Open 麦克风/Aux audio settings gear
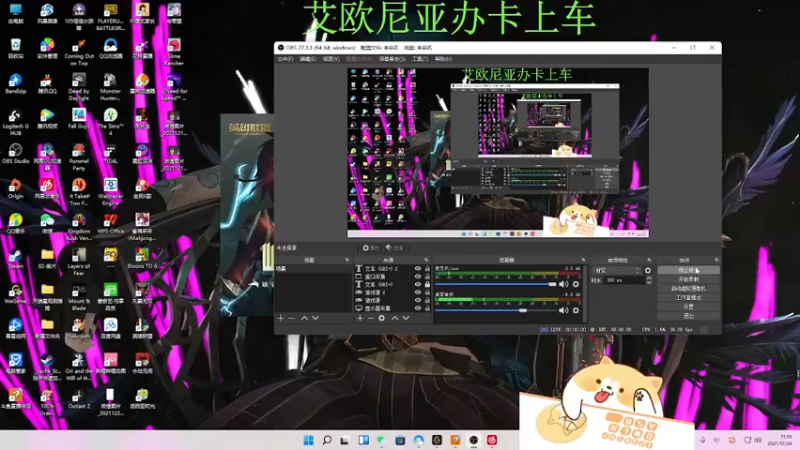Screen dimensions: 800x450 (576, 284)
